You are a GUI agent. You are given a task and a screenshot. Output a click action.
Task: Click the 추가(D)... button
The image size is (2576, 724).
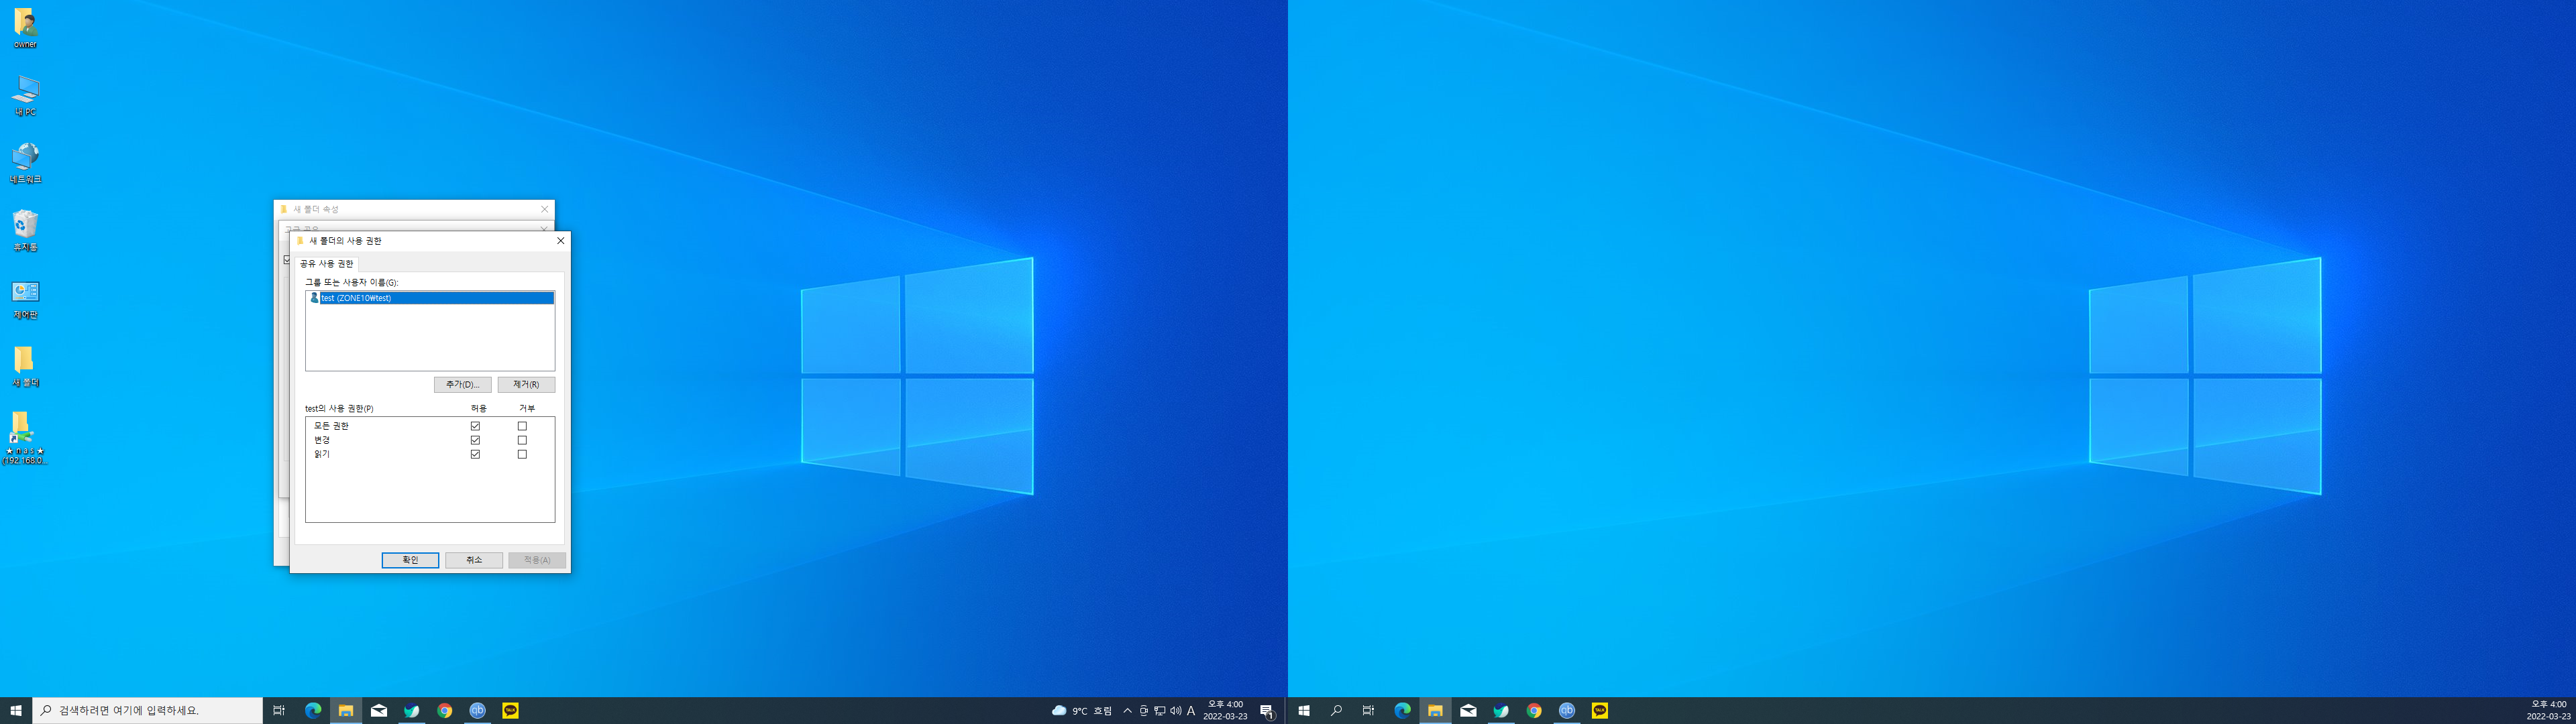462,385
